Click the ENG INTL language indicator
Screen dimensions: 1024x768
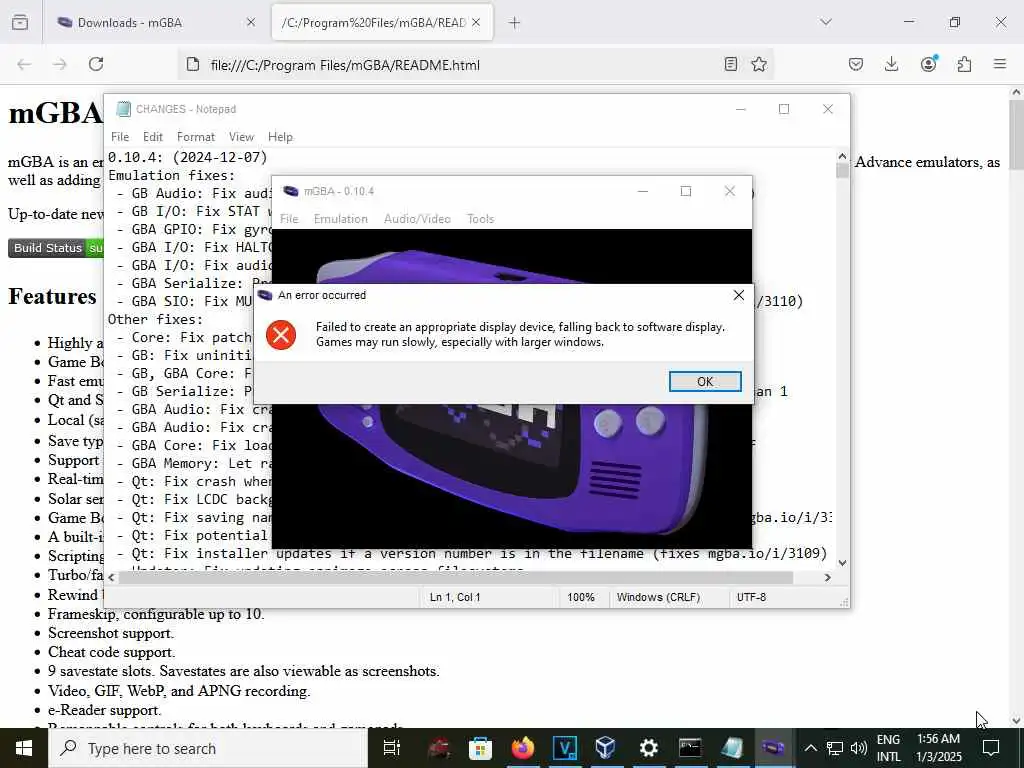(x=888, y=748)
